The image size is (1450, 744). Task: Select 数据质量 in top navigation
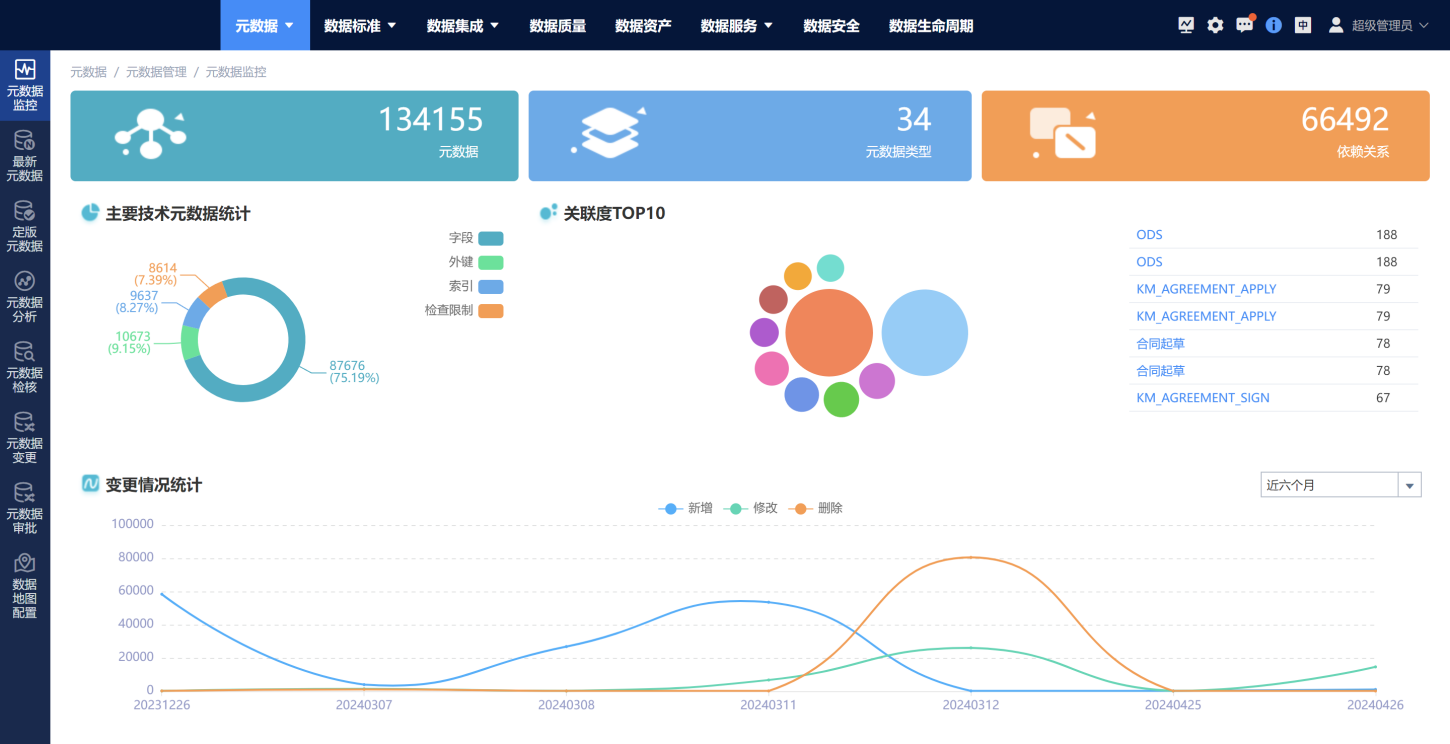tap(558, 26)
